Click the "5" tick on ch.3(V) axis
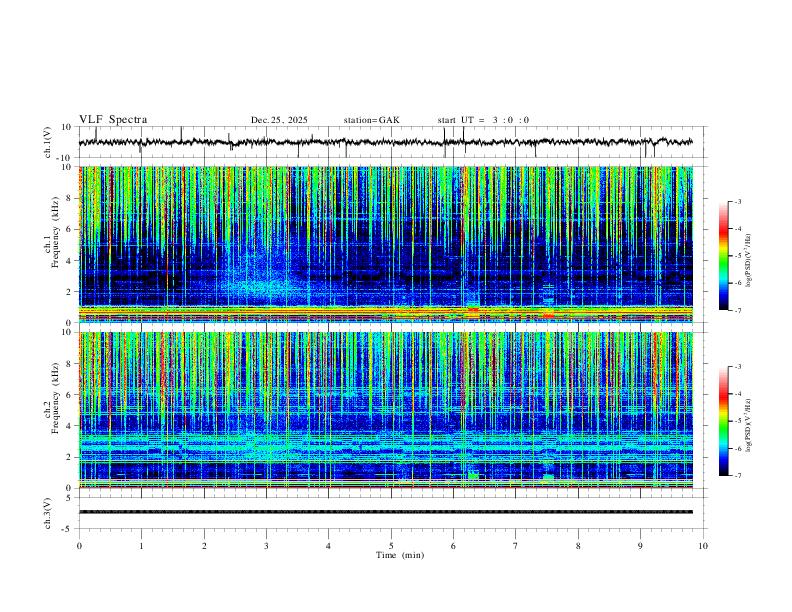The image size is (792, 612). pos(69,498)
